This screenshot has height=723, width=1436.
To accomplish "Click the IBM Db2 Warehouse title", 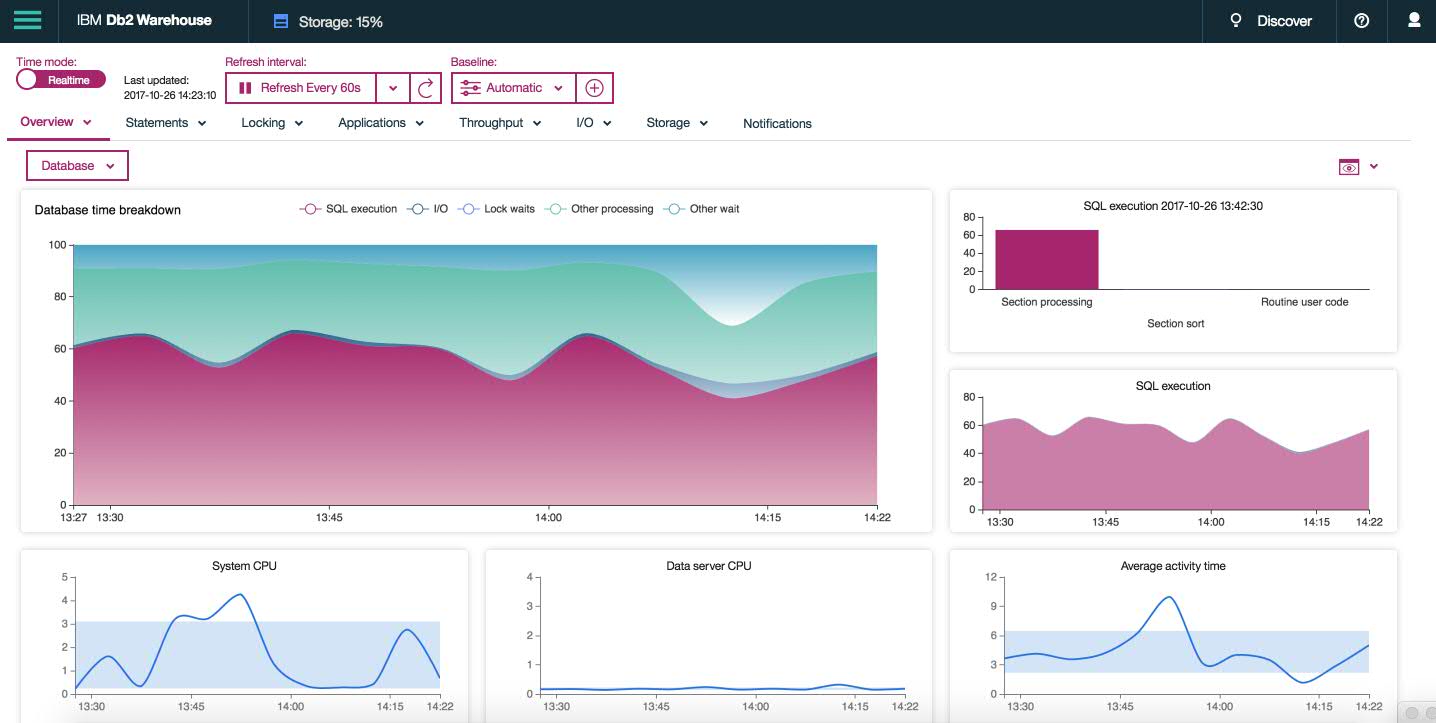I will click(144, 20).
